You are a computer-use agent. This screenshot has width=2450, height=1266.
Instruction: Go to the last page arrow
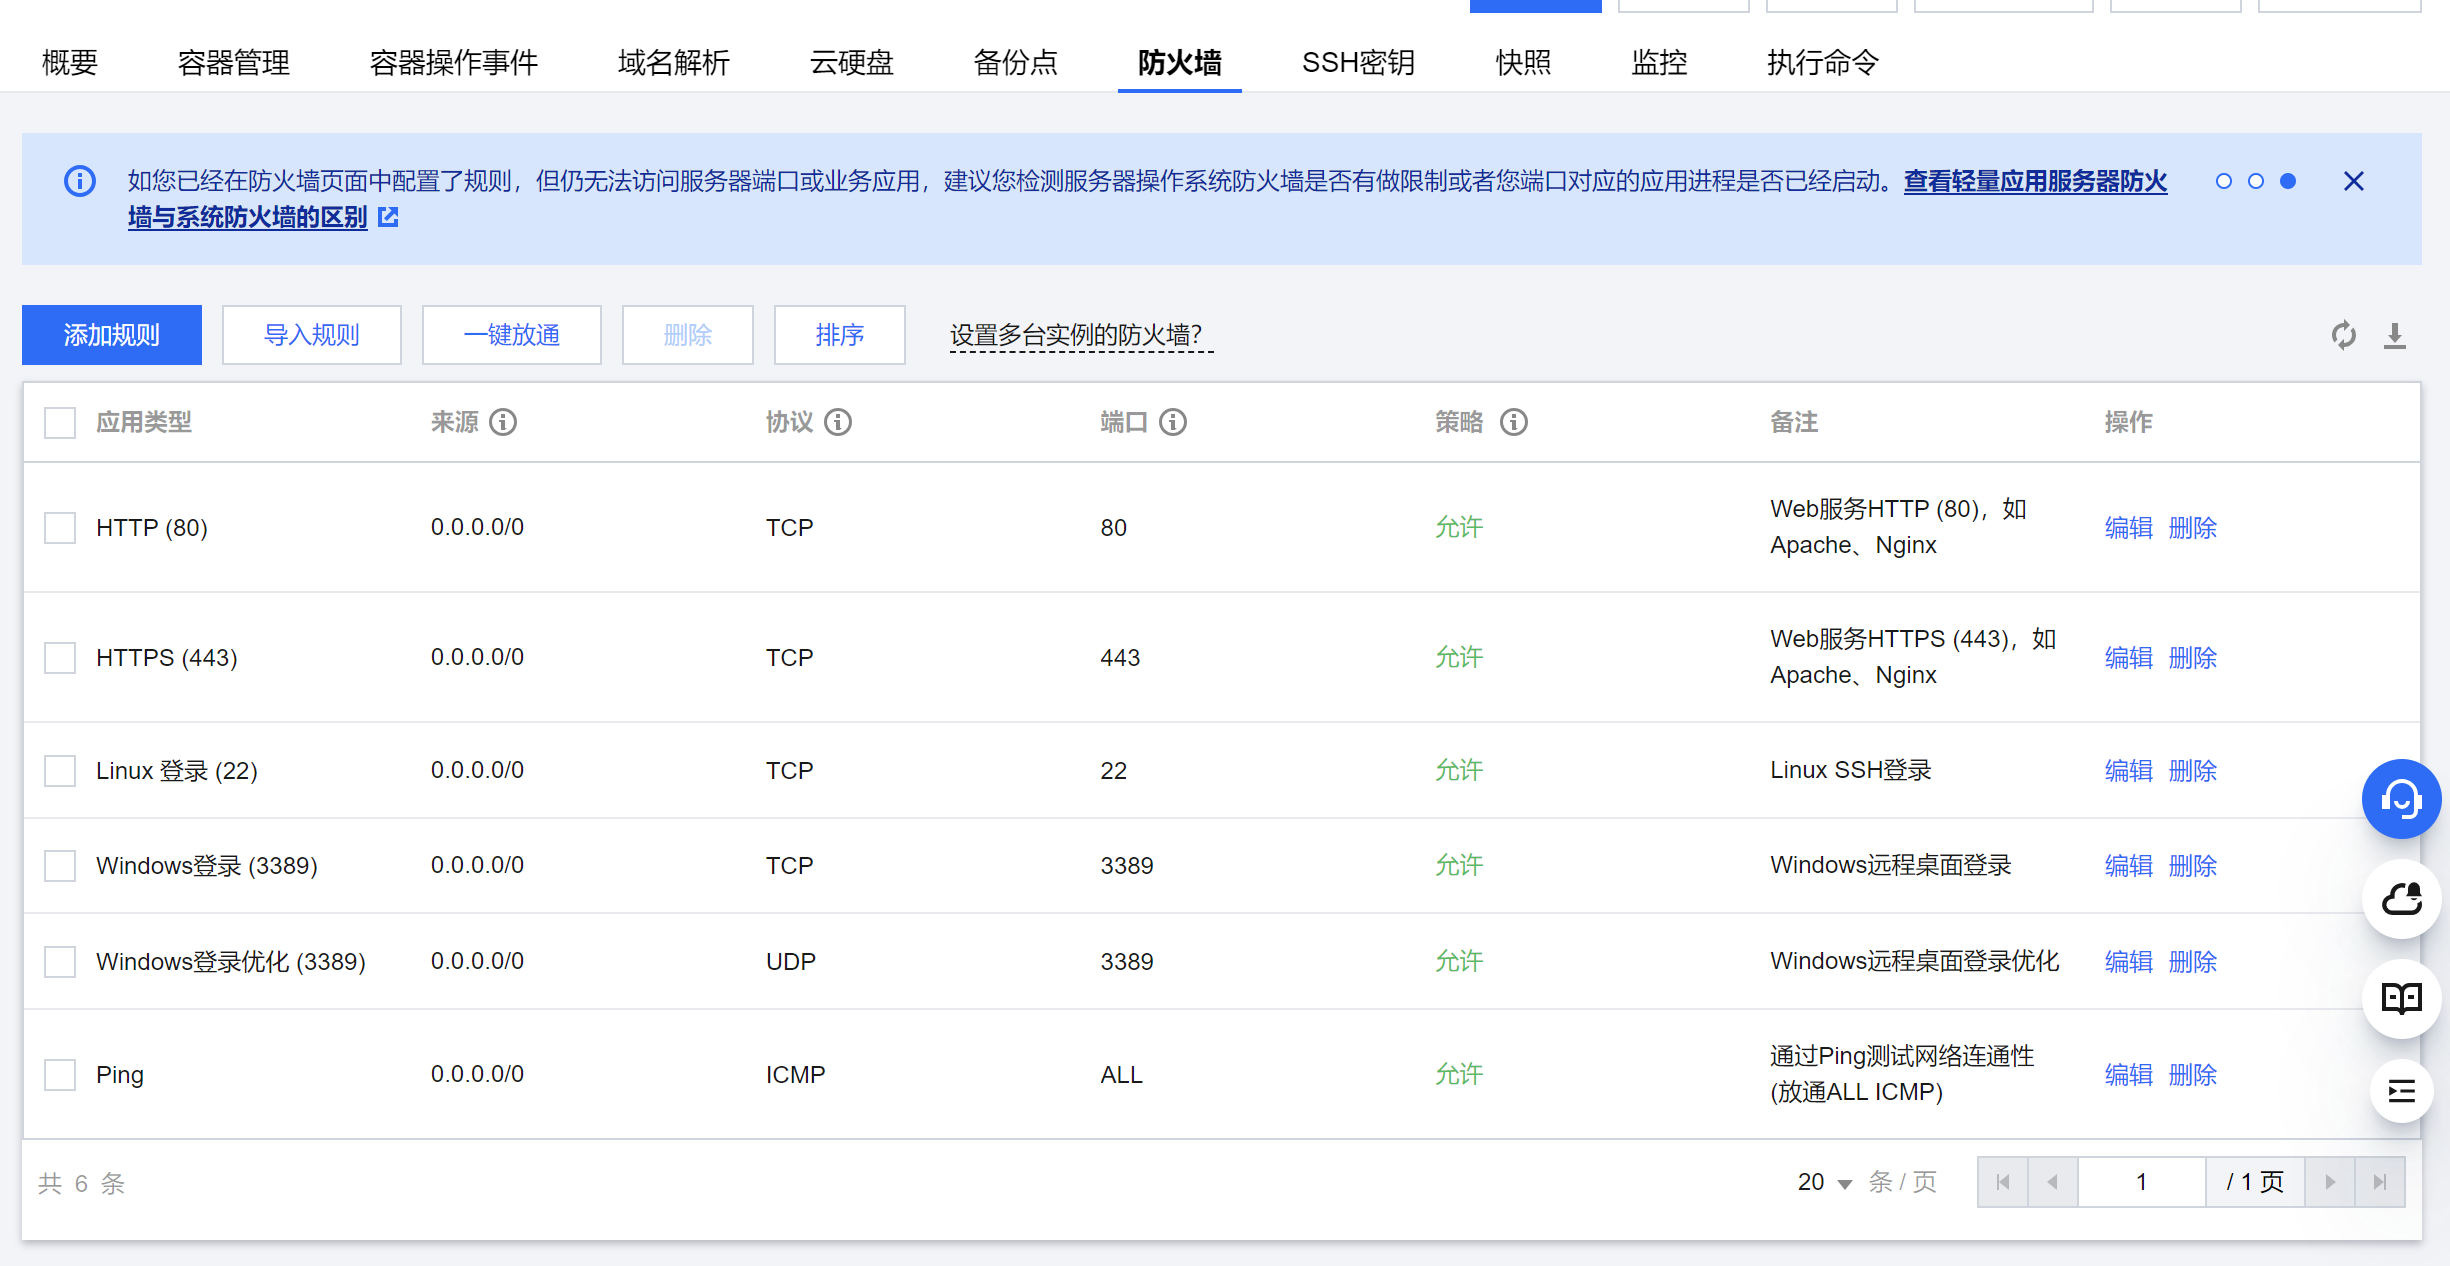point(2380,1182)
